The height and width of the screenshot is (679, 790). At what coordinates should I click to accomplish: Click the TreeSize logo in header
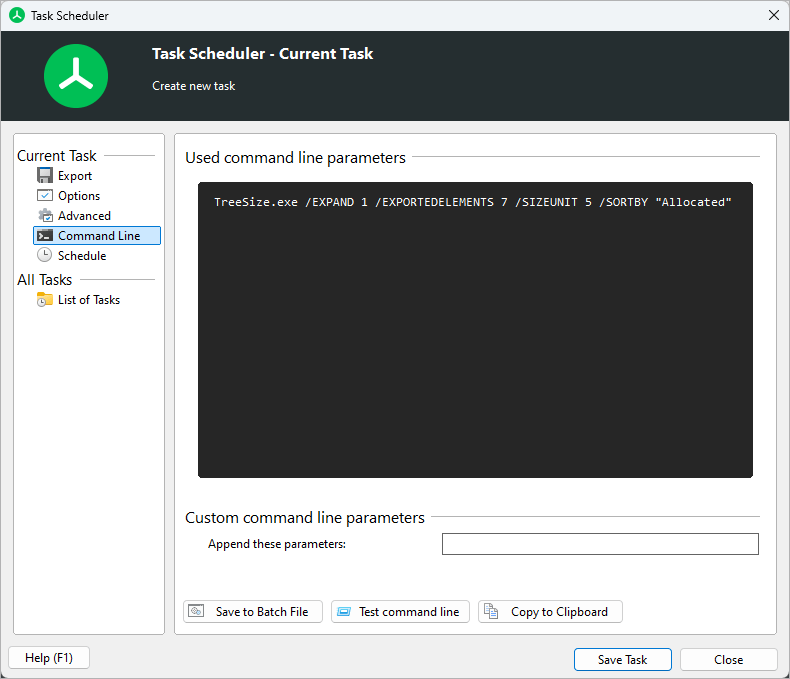point(76,76)
